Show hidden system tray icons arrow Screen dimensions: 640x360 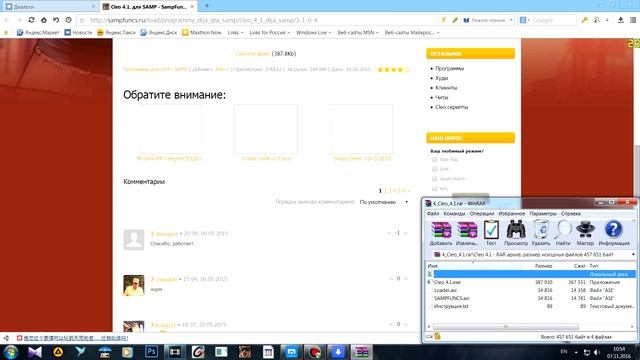[576, 352]
